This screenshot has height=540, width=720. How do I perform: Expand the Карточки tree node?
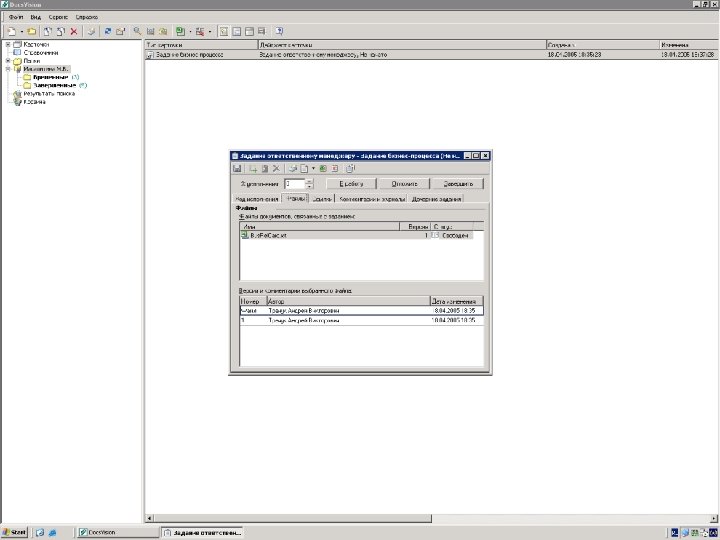tap(8, 45)
